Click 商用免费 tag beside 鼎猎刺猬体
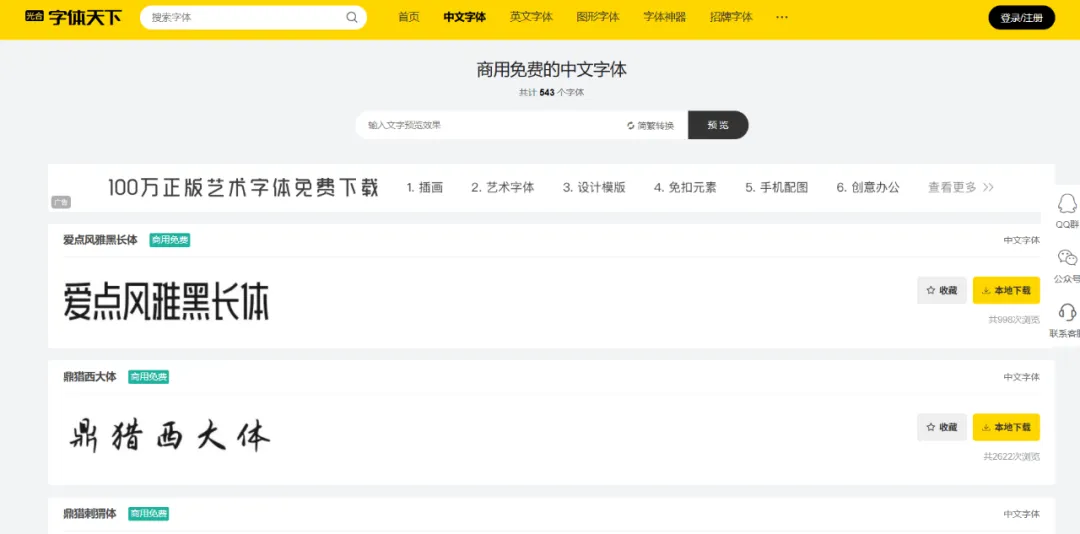Screen dimensions: 1080x534 (148, 513)
